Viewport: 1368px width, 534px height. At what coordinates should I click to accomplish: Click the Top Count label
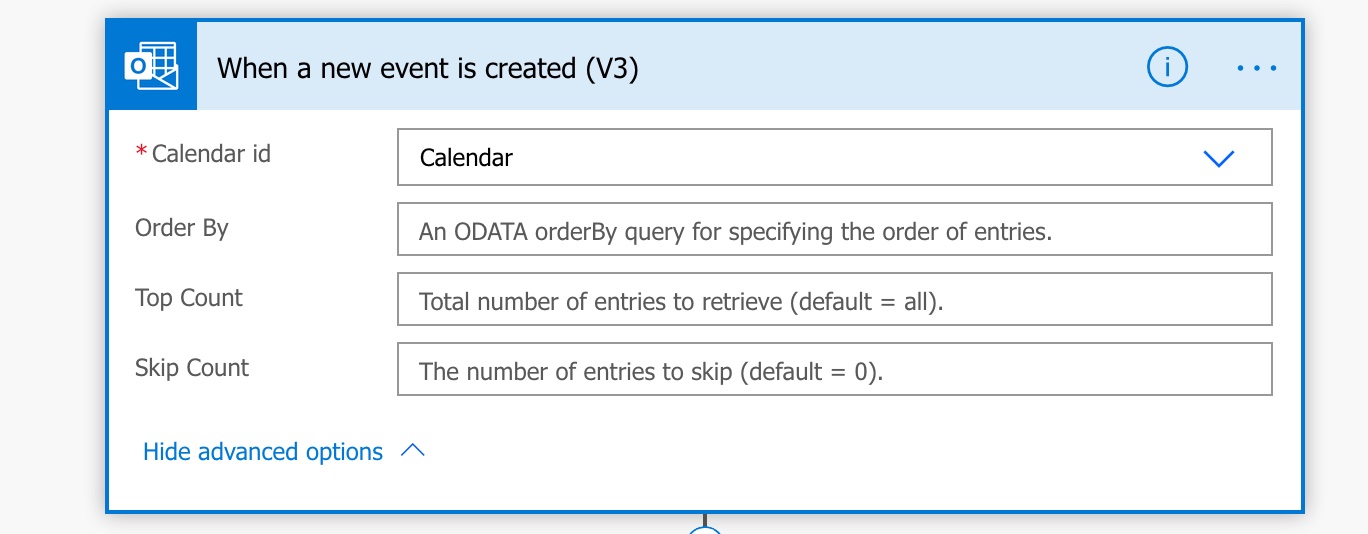click(x=189, y=298)
